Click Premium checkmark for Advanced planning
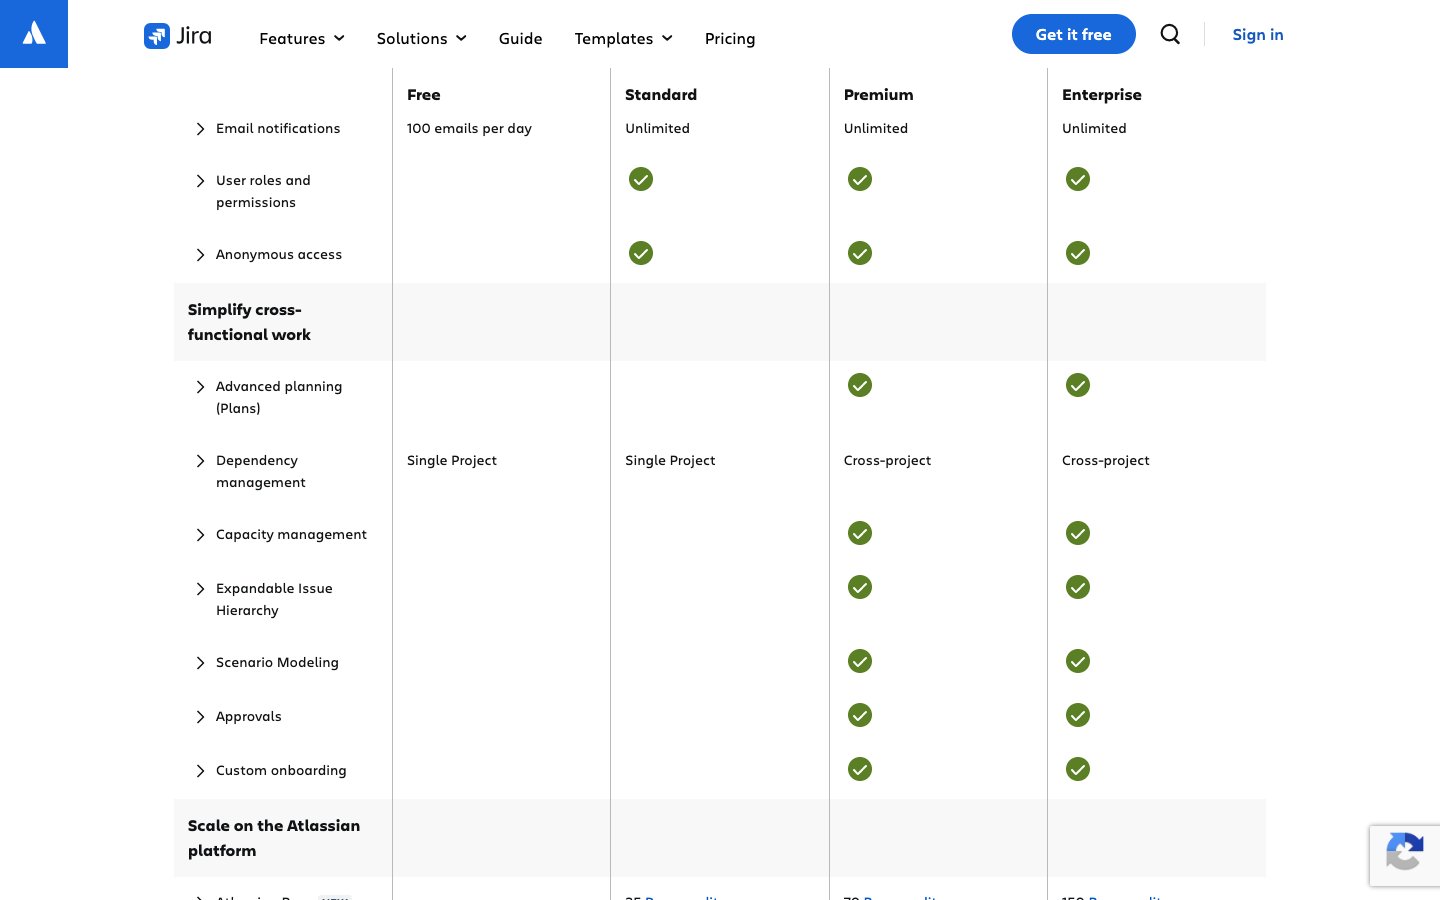This screenshot has height=900, width=1440. 859,386
